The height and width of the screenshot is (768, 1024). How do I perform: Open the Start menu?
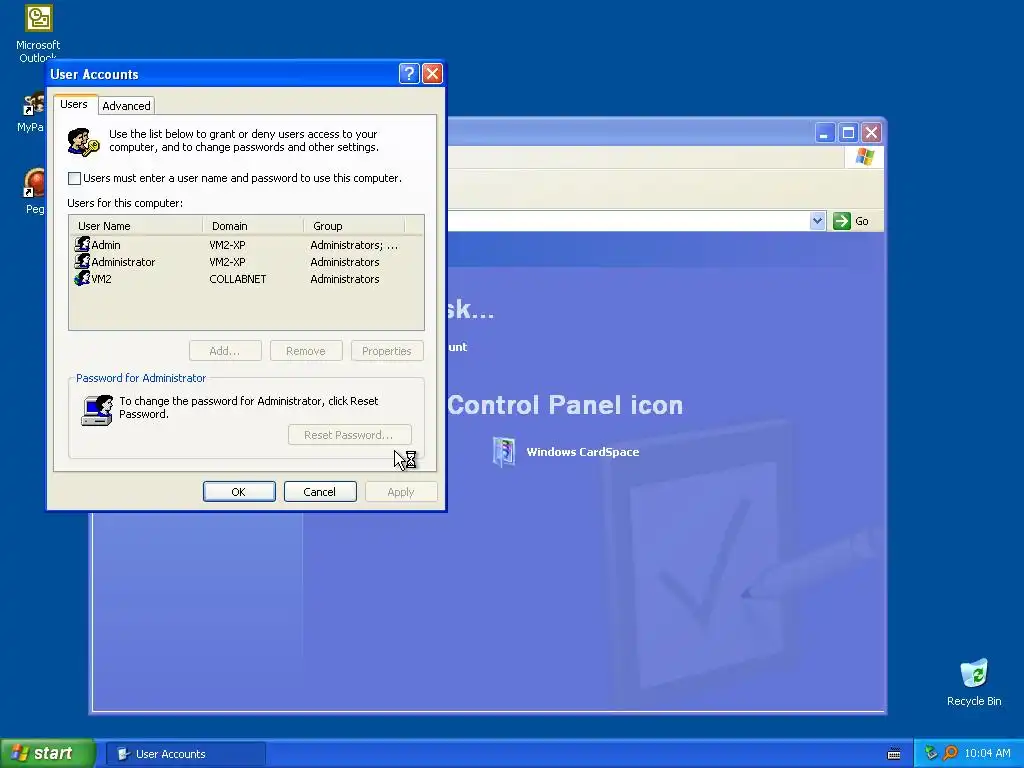click(47, 753)
